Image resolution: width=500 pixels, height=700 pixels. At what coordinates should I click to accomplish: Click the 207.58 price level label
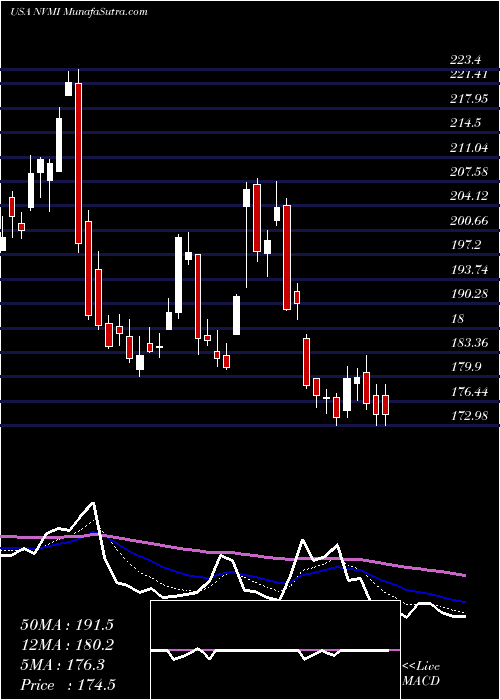[469, 171]
